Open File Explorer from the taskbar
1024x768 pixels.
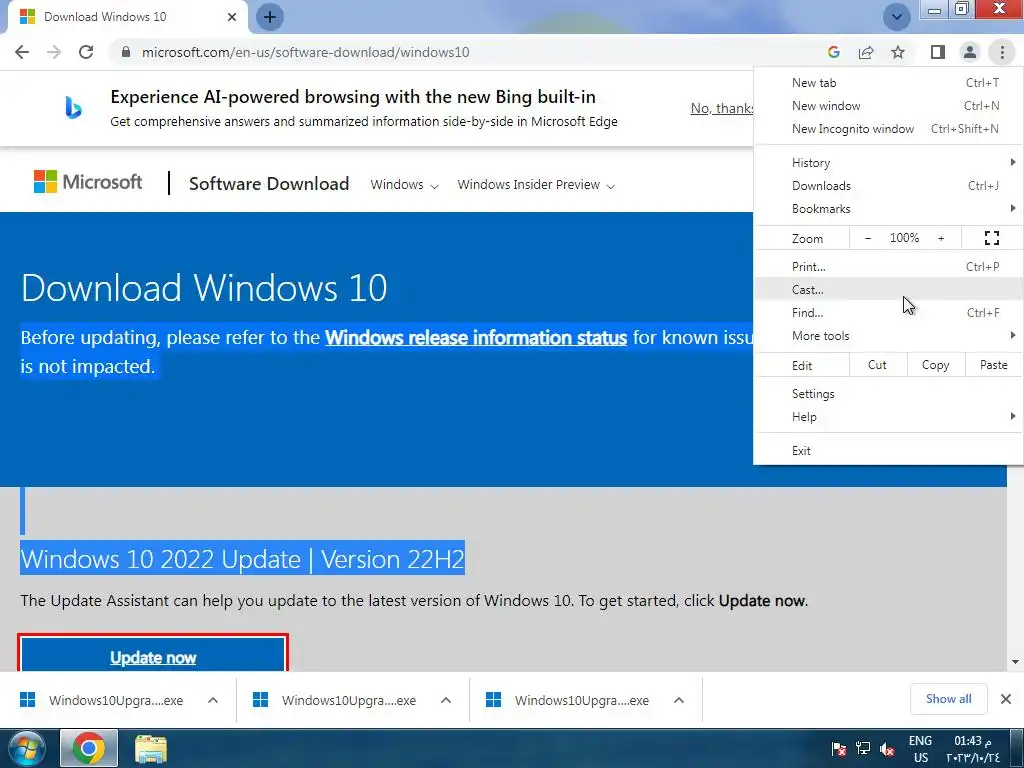click(x=151, y=748)
